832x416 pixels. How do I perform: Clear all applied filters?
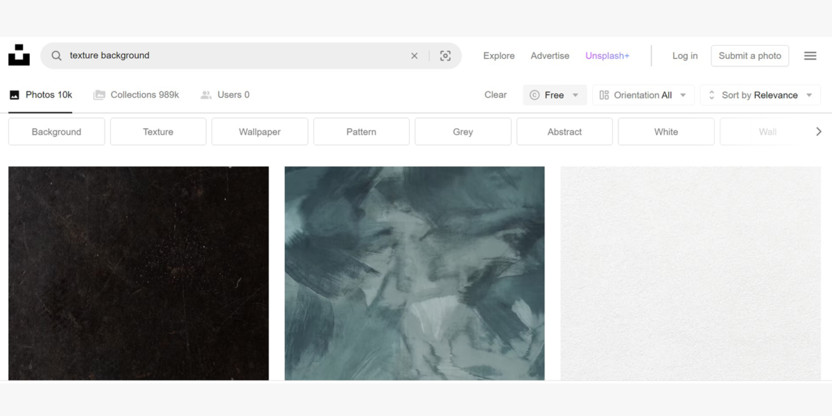(x=495, y=95)
